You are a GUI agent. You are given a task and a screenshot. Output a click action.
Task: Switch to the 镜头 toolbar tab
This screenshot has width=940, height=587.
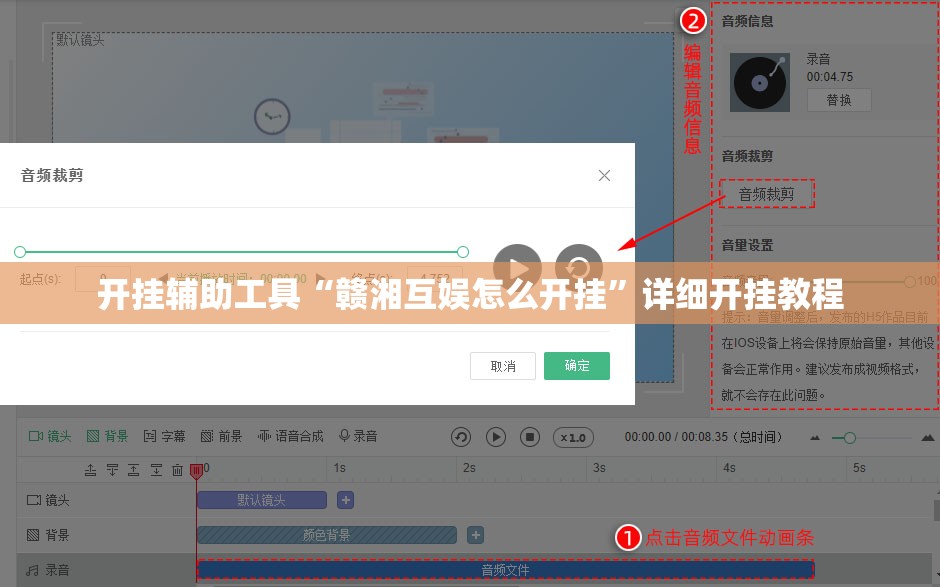tap(50, 436)
